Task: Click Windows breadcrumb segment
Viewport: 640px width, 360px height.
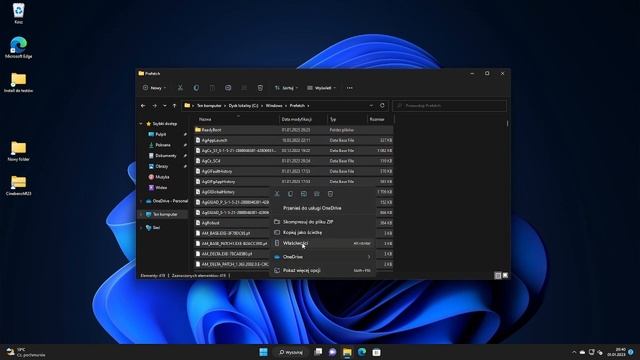Action: pyautogui.click(x=274, y=106)
